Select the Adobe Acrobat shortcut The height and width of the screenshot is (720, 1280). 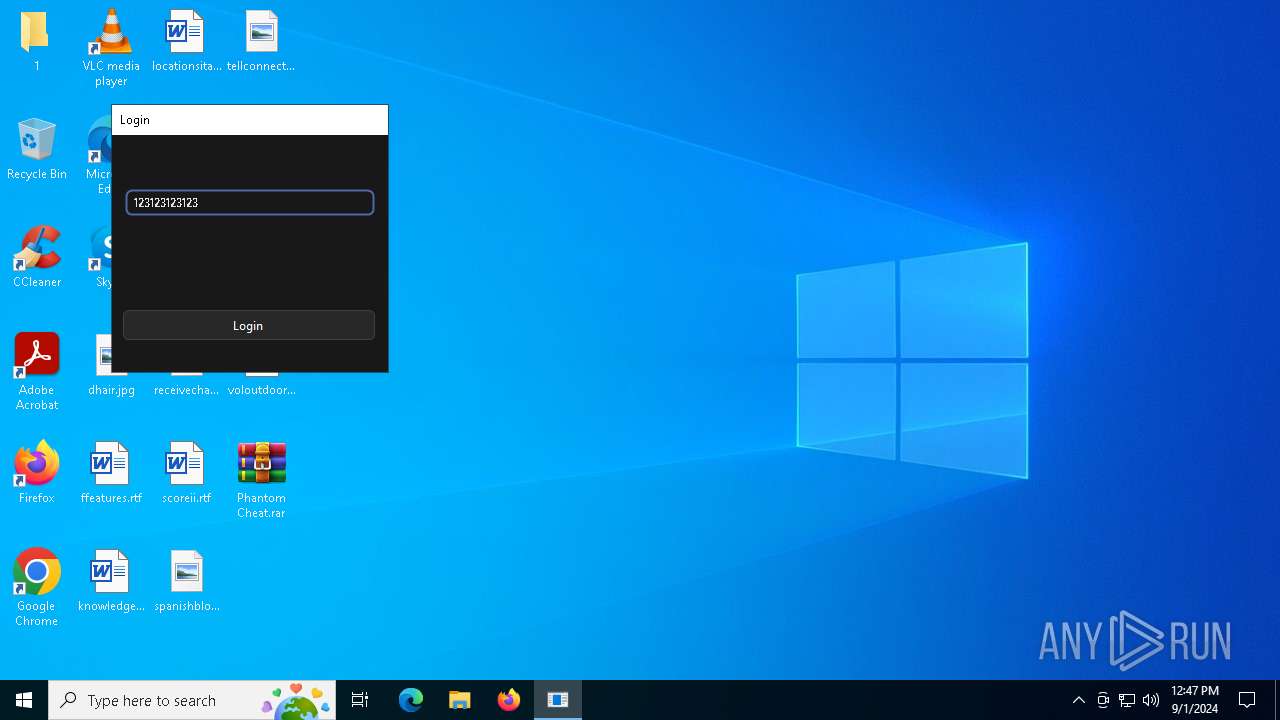tap(36, 372)
